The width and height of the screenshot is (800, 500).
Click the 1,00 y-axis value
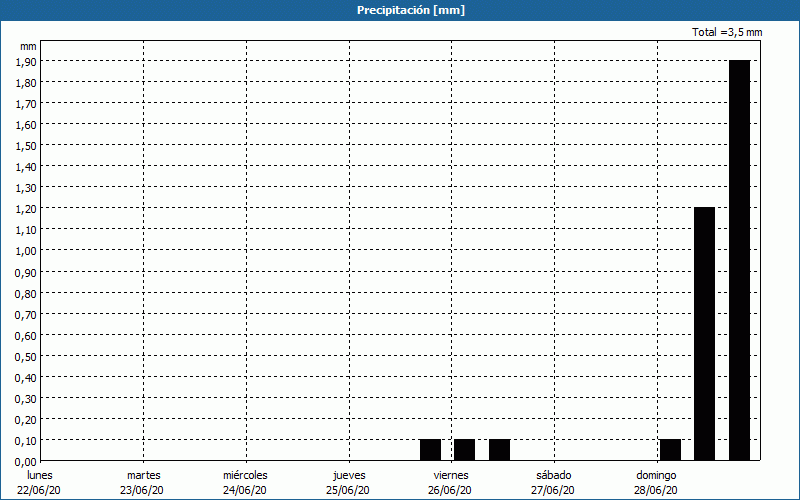click(x=26, y=251)
